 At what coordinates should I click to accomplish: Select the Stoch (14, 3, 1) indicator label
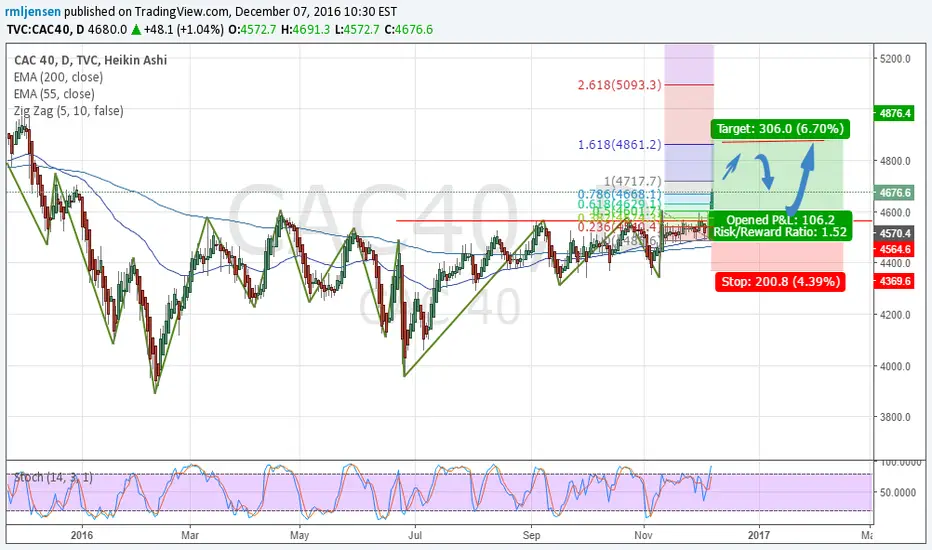tap(53, 477)
